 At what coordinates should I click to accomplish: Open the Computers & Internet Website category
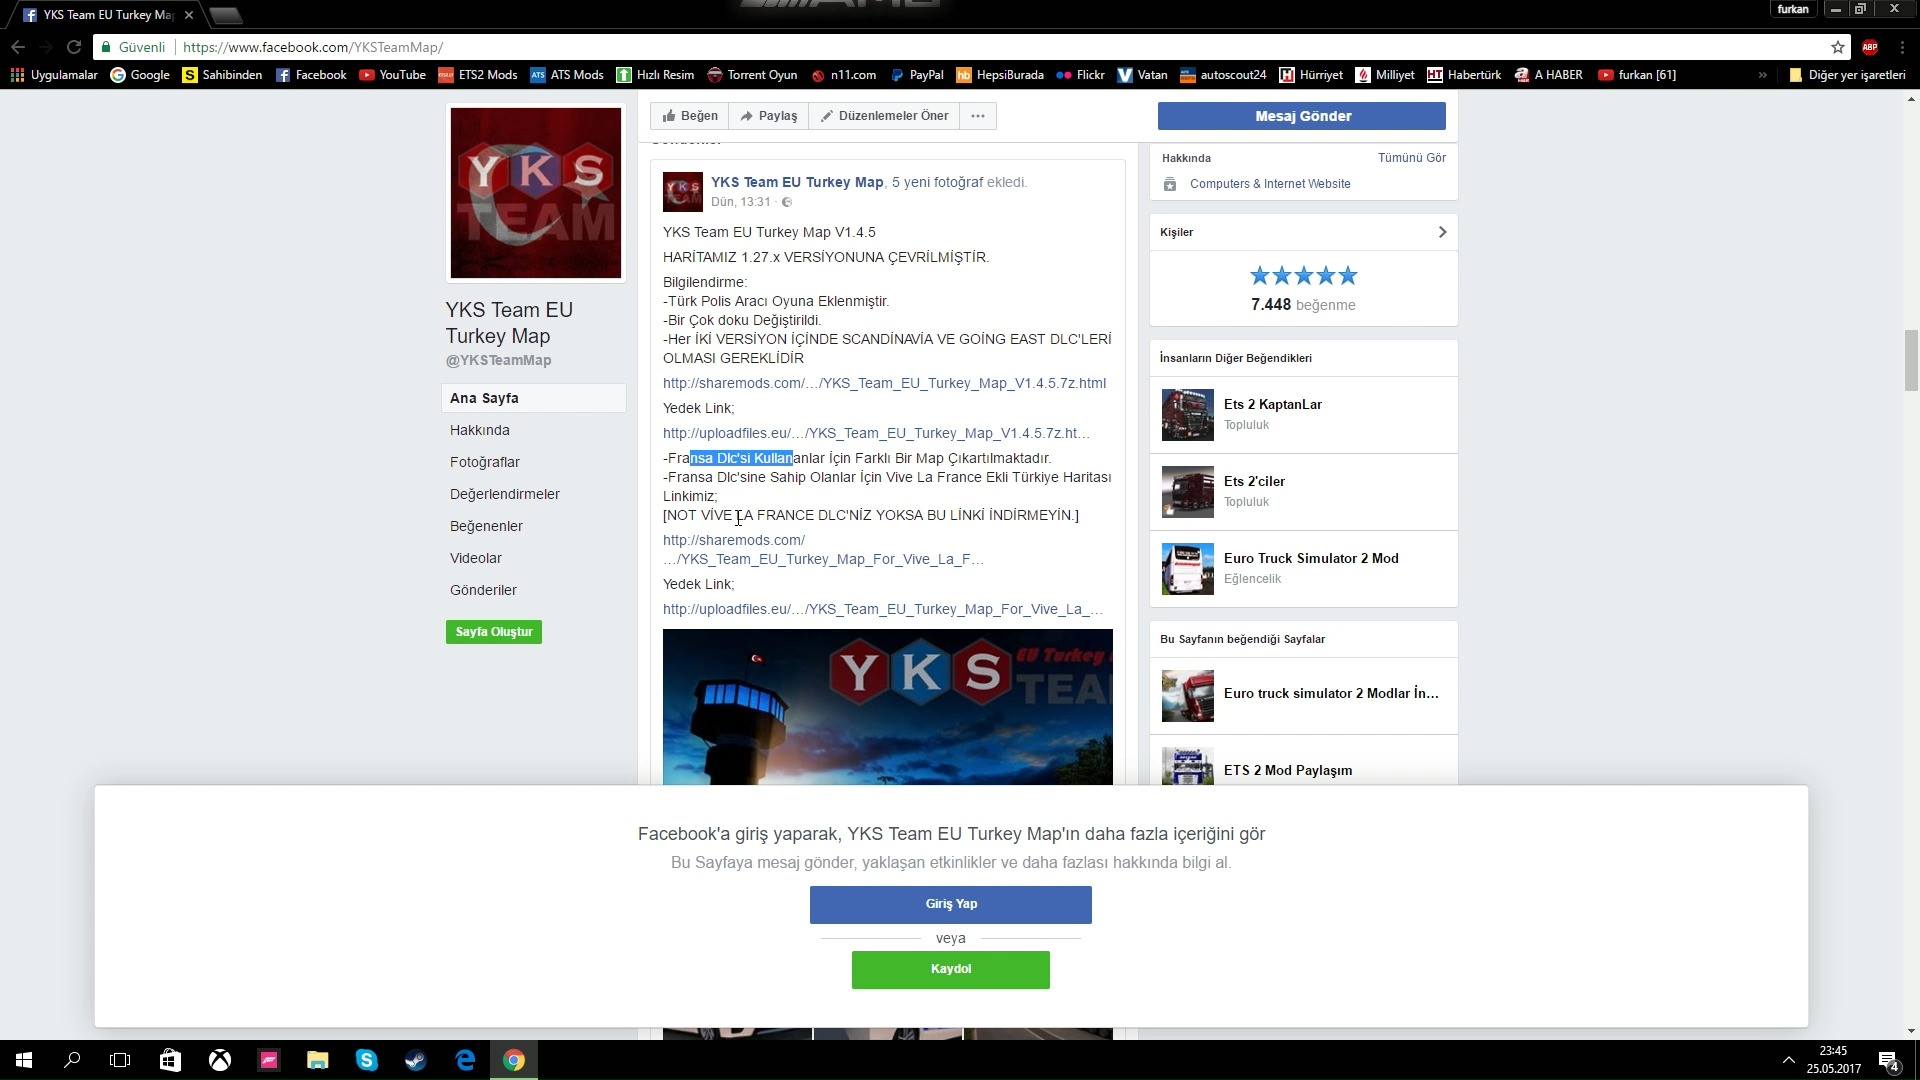coord(1270,184)
